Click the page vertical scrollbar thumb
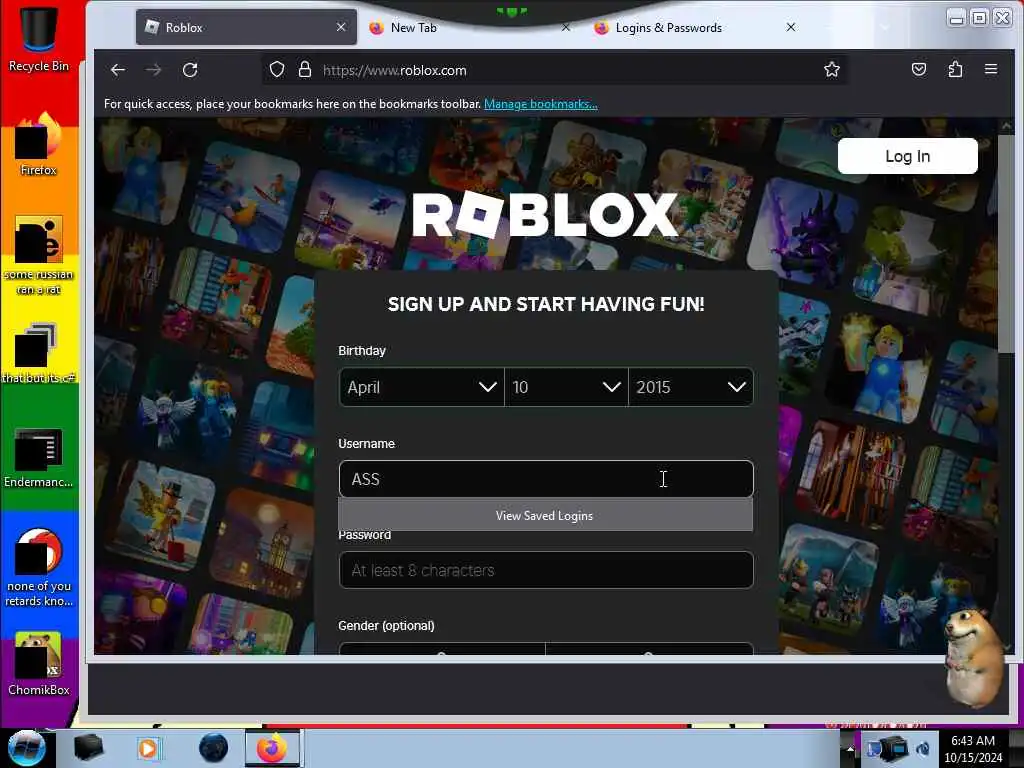This screenshot has width=1024, height=768. tap(1006, 243)
